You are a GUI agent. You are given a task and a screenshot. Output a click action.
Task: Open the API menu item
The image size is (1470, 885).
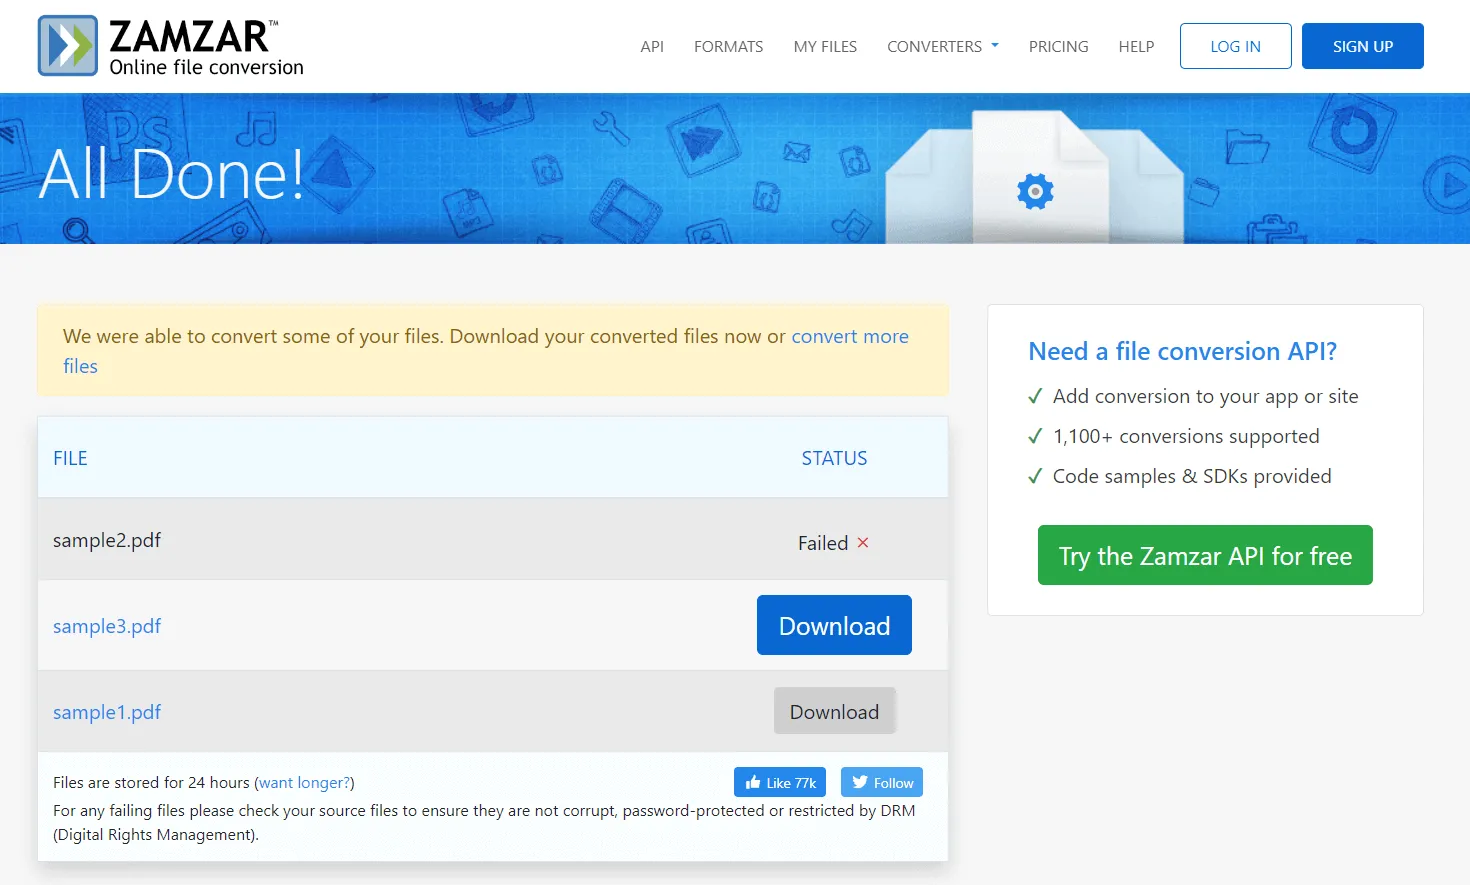tap(652, 47)
